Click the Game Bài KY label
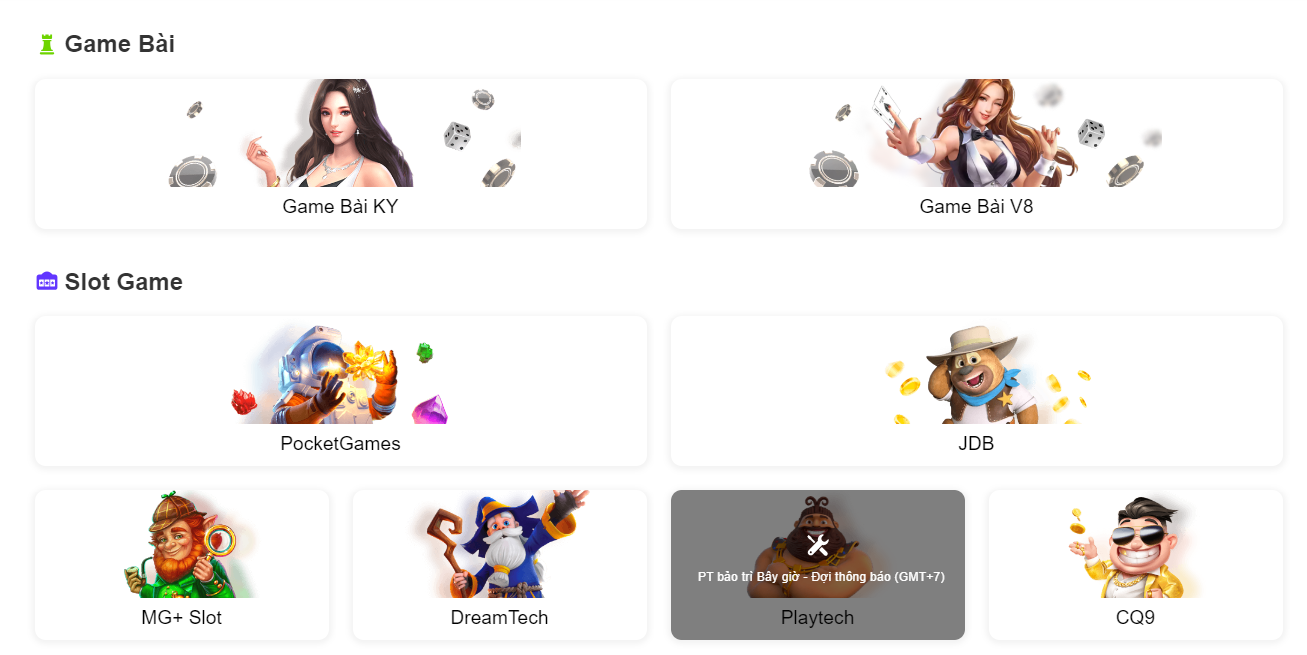 [x=341, y=207]
